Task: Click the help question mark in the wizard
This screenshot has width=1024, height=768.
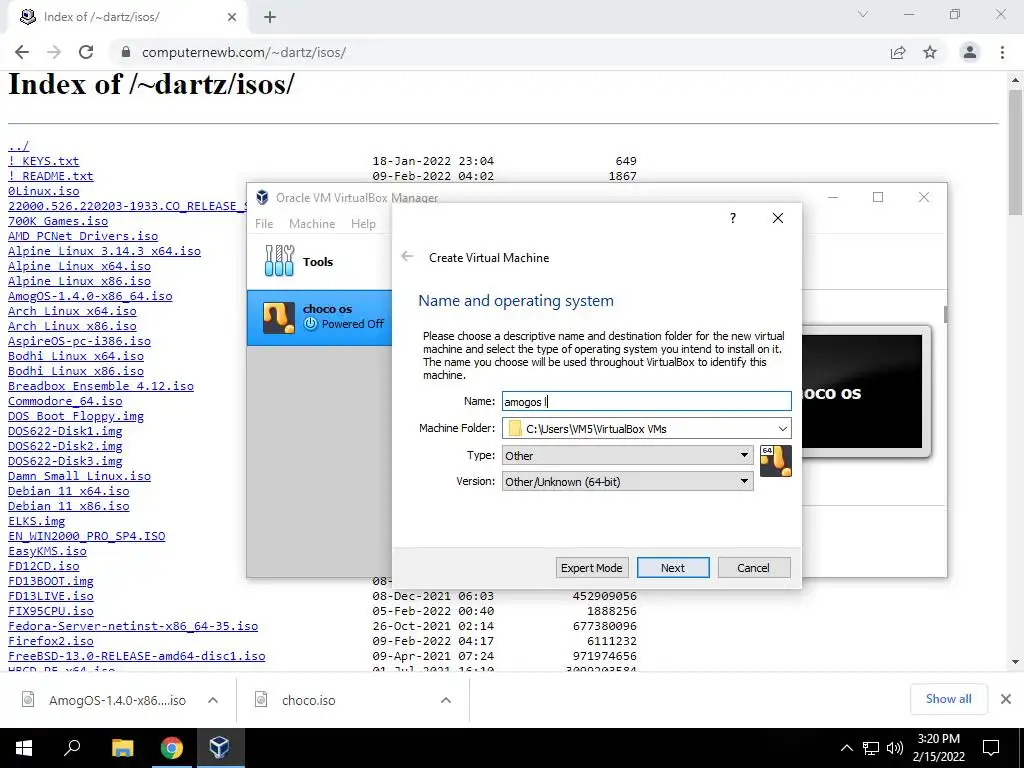Action: pos(733,217)
